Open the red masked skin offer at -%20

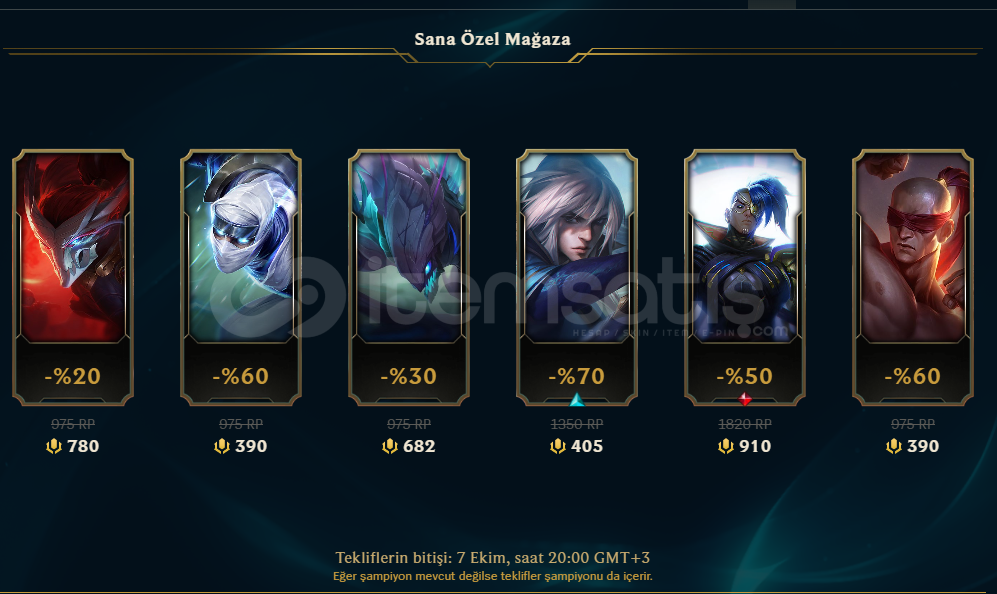pos(73,277)
